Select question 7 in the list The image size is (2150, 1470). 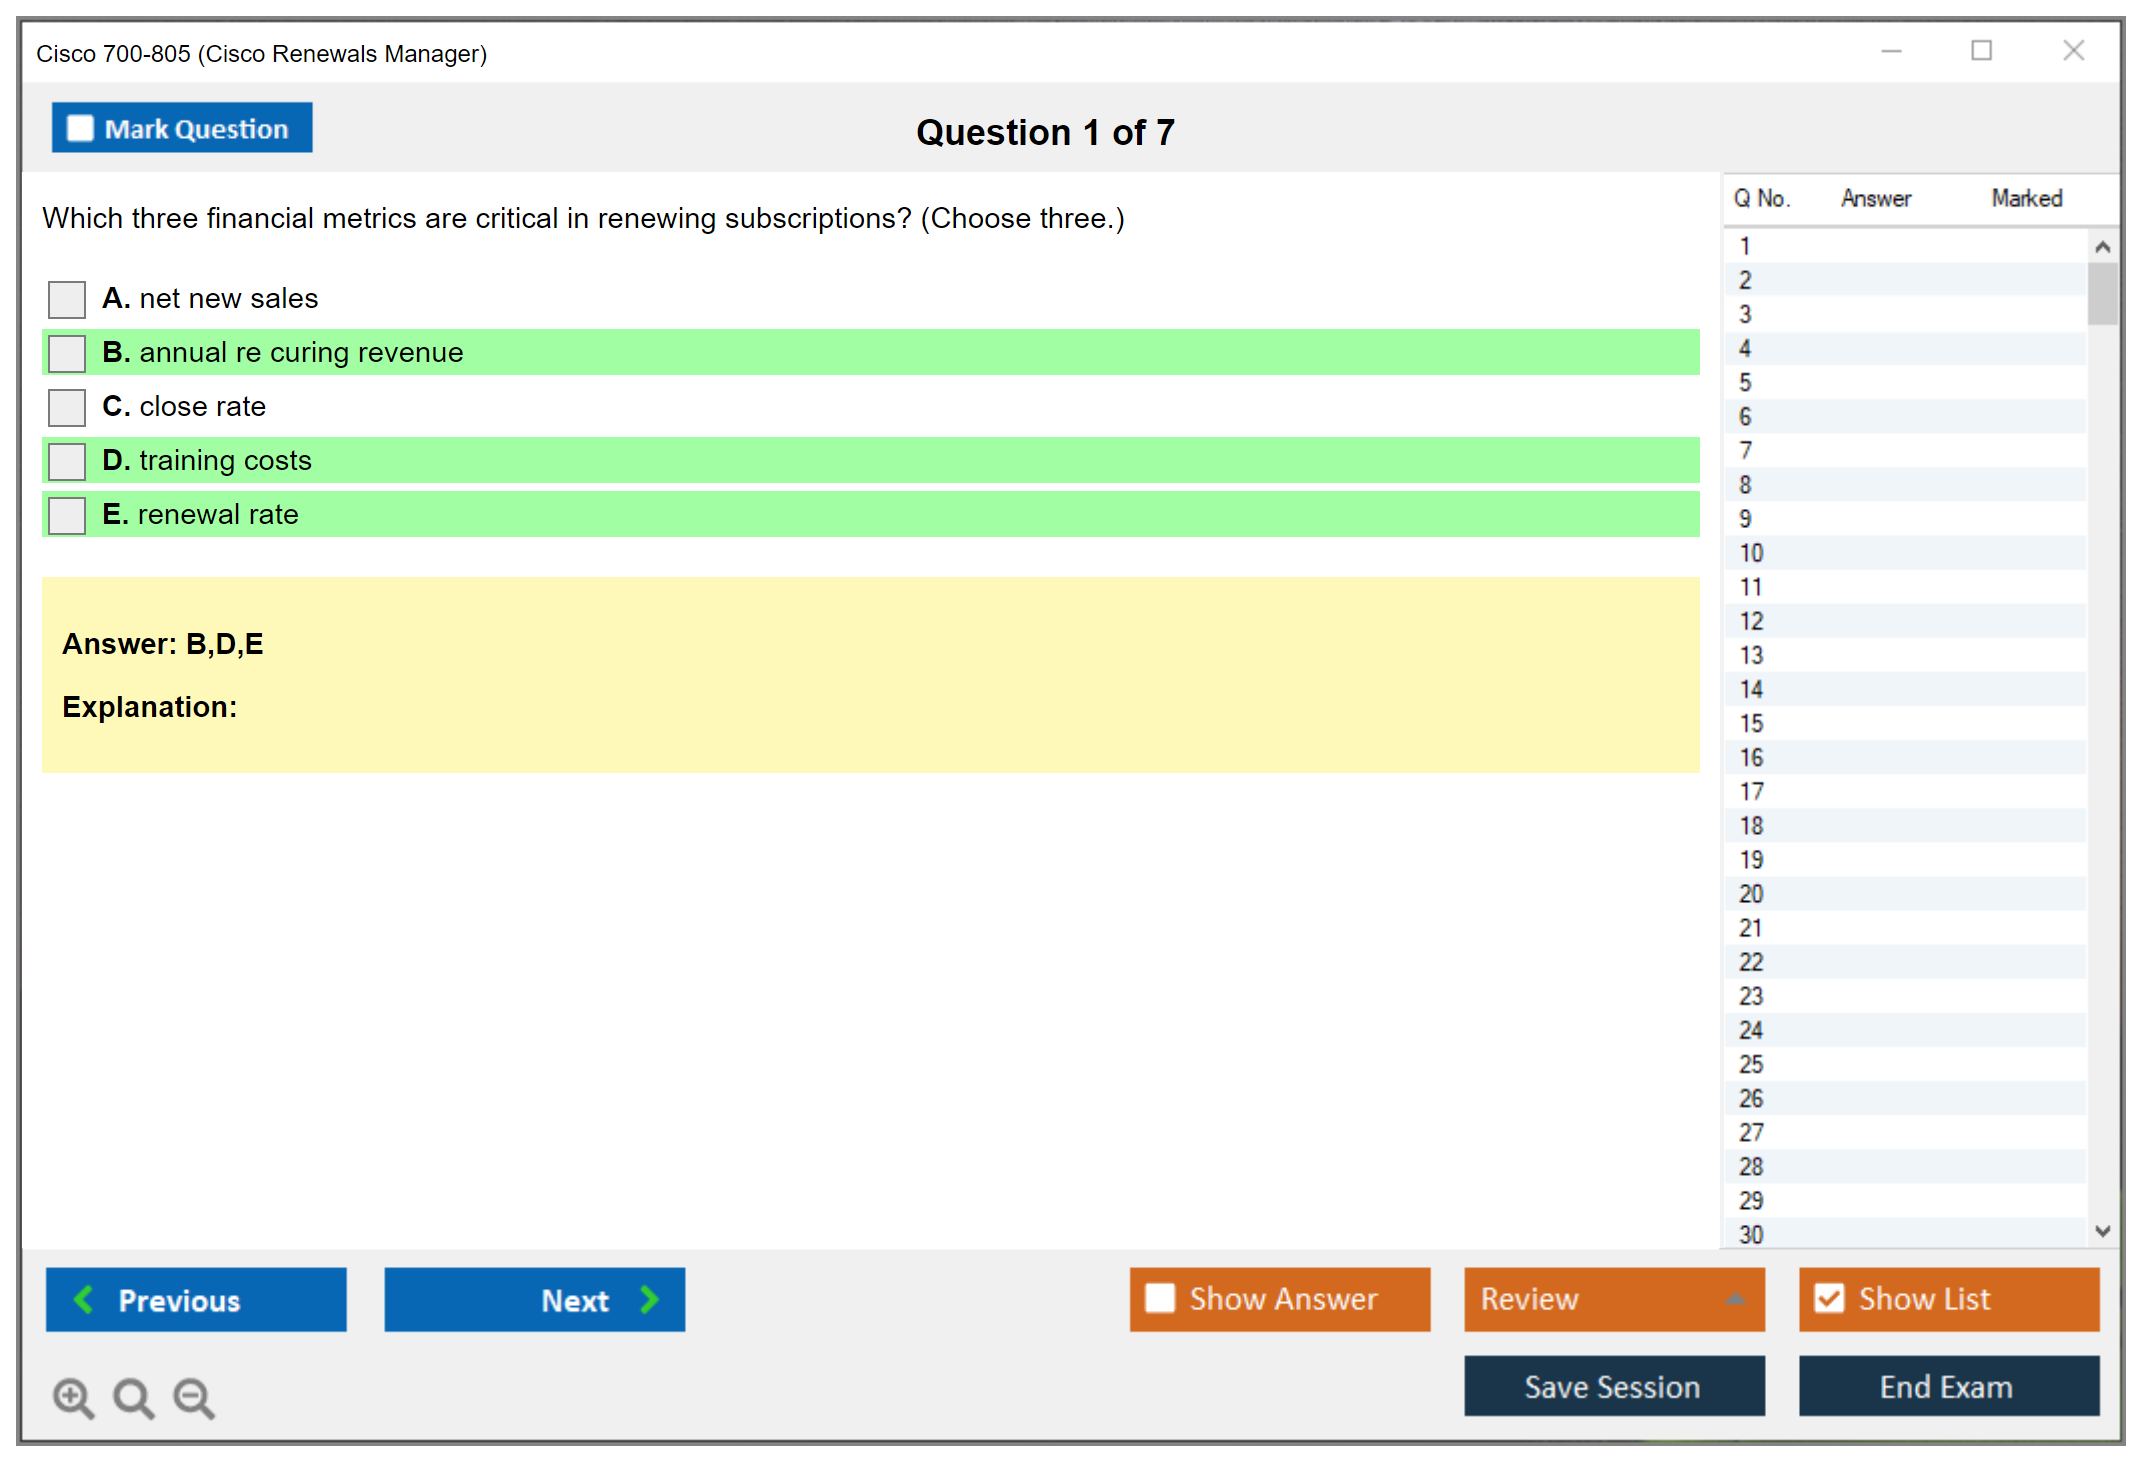click(x=1745, y=451)
